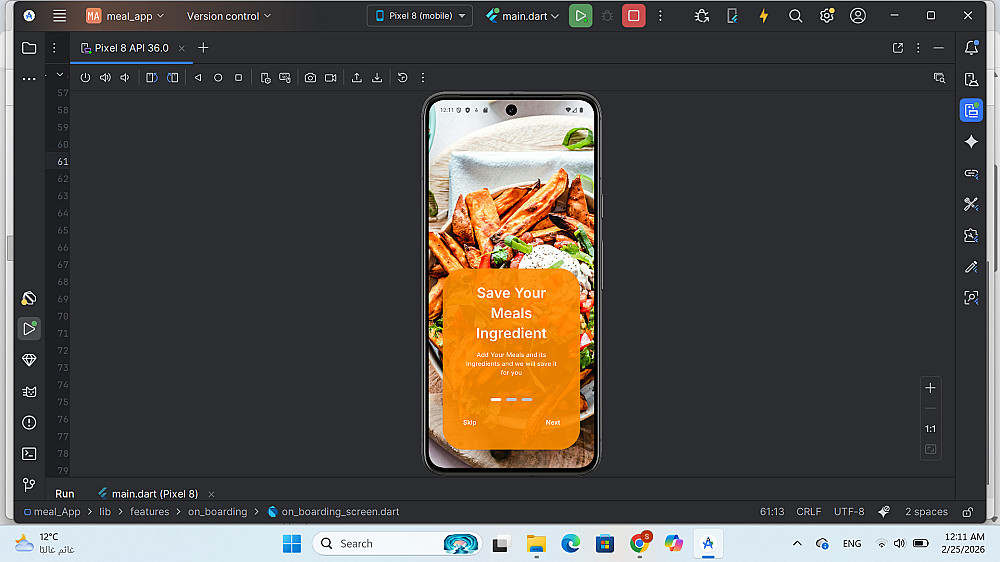
Task: Expand the Version control menu
Action: tap(228, 16)
